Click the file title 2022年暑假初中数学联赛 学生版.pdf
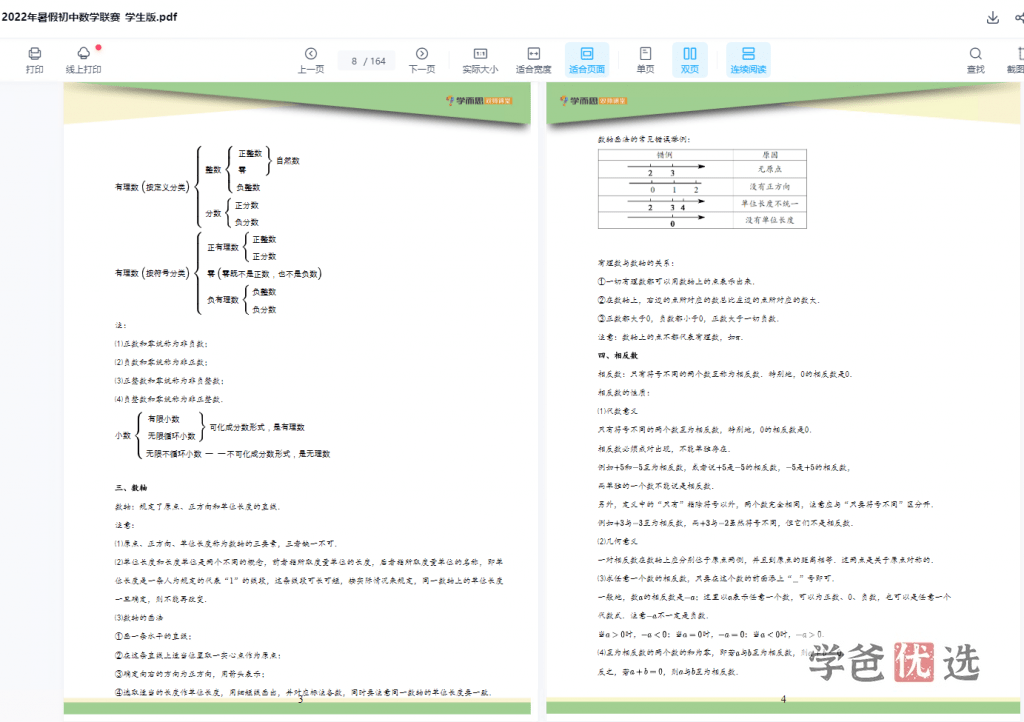The width and height of the screenshot is (1024, 722). (89, 17)
